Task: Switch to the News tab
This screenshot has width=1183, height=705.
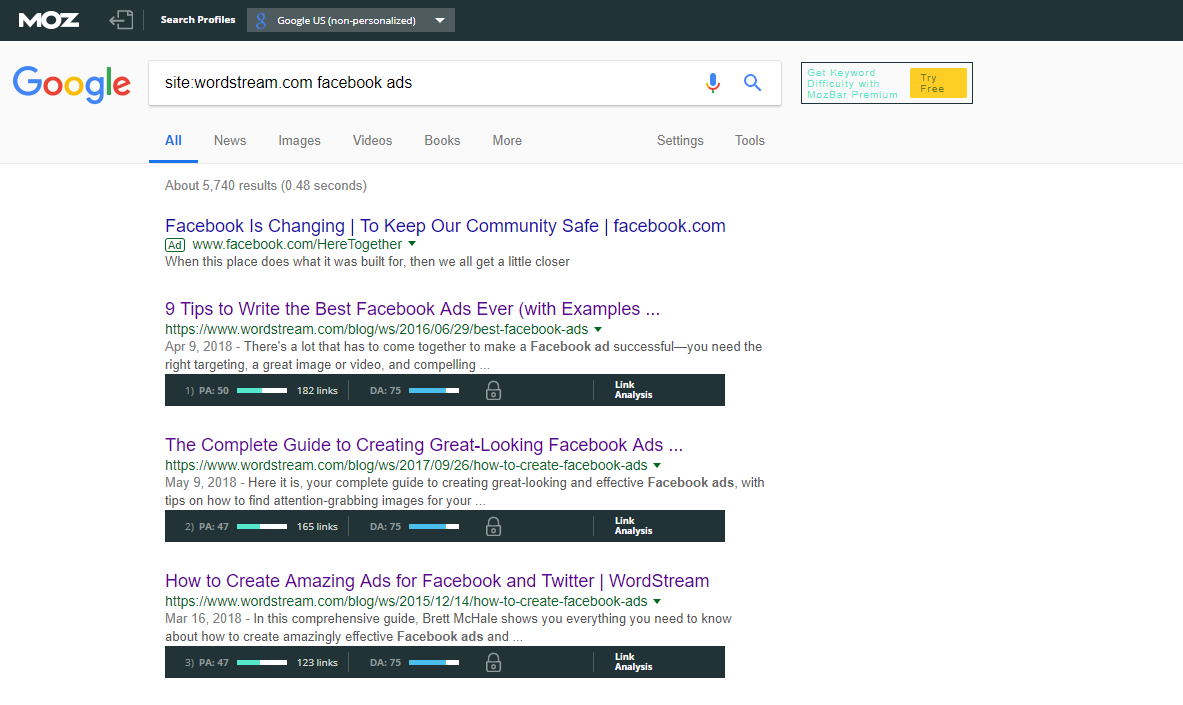Action: (230, 141)
